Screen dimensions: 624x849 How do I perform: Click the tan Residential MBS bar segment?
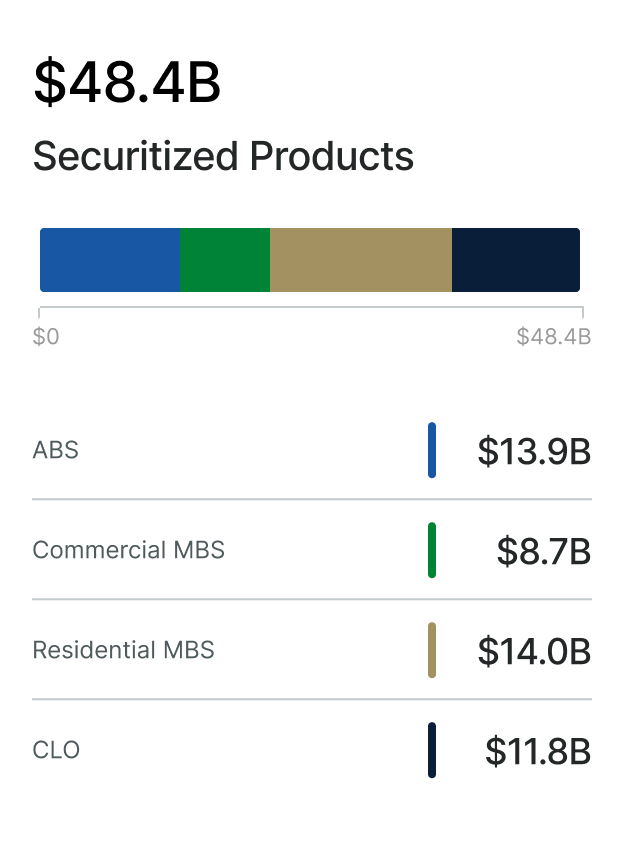(x=361, y=260)
